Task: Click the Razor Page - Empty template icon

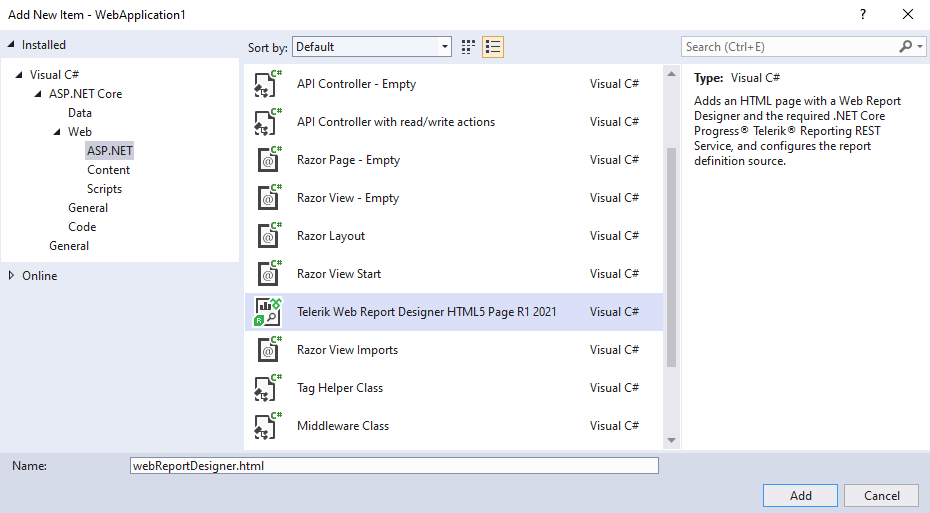Action: click(268, 160)
